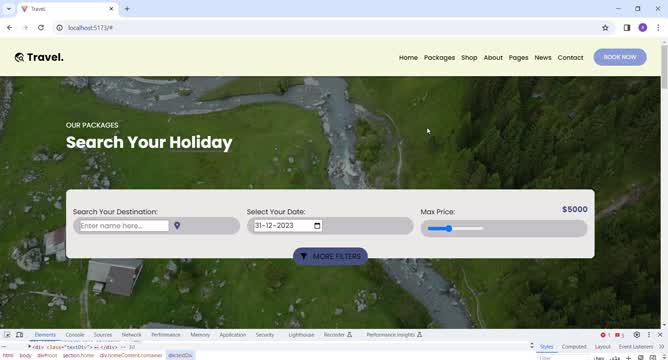Open the Network tab in DevTools
Screen dimensions: 668x360
[x=131, y=335]
